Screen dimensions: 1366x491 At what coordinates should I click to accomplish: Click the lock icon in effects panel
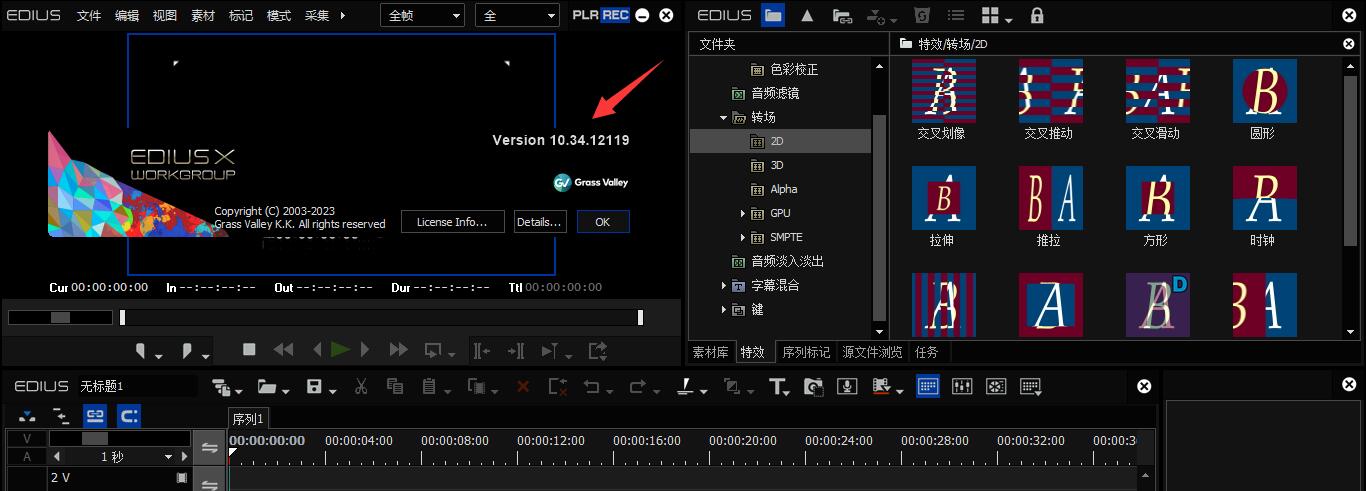click(x=1037, y=15)
